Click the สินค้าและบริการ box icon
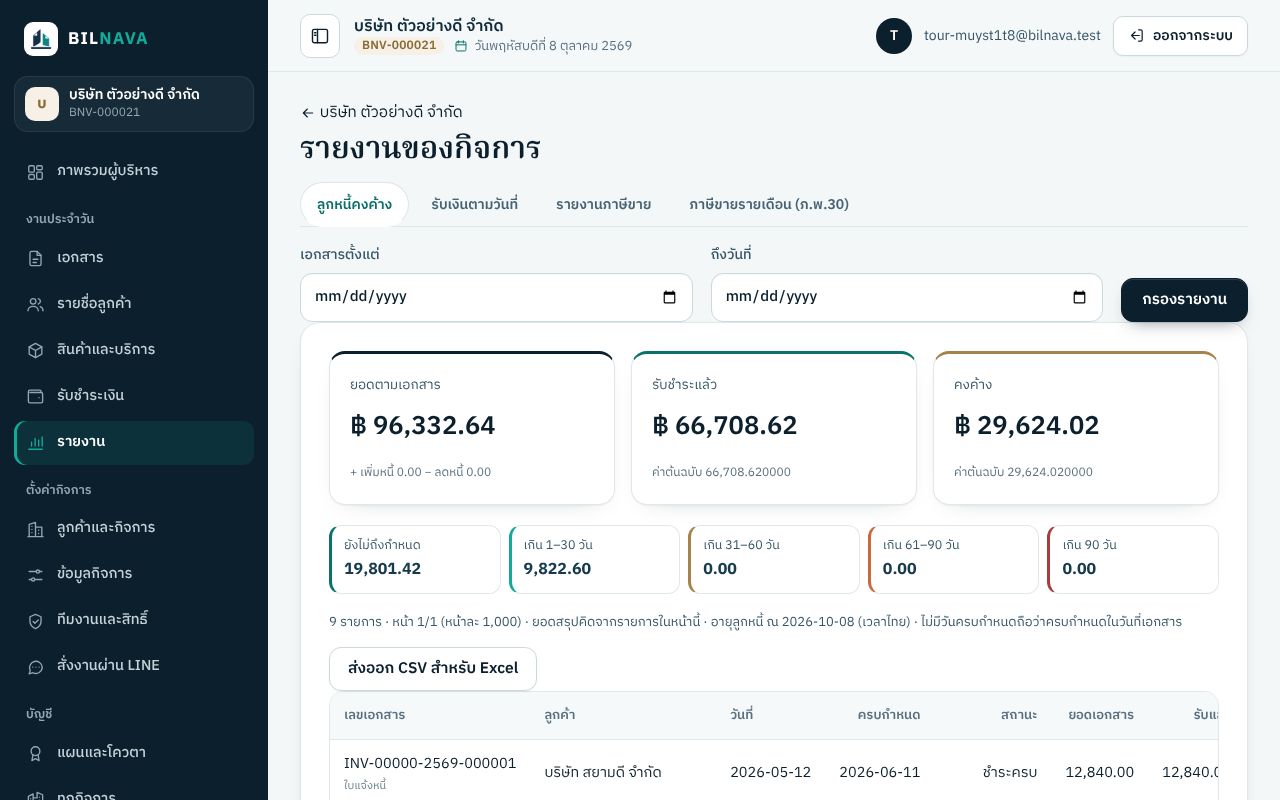1280x800 pixels. (36, 350)
